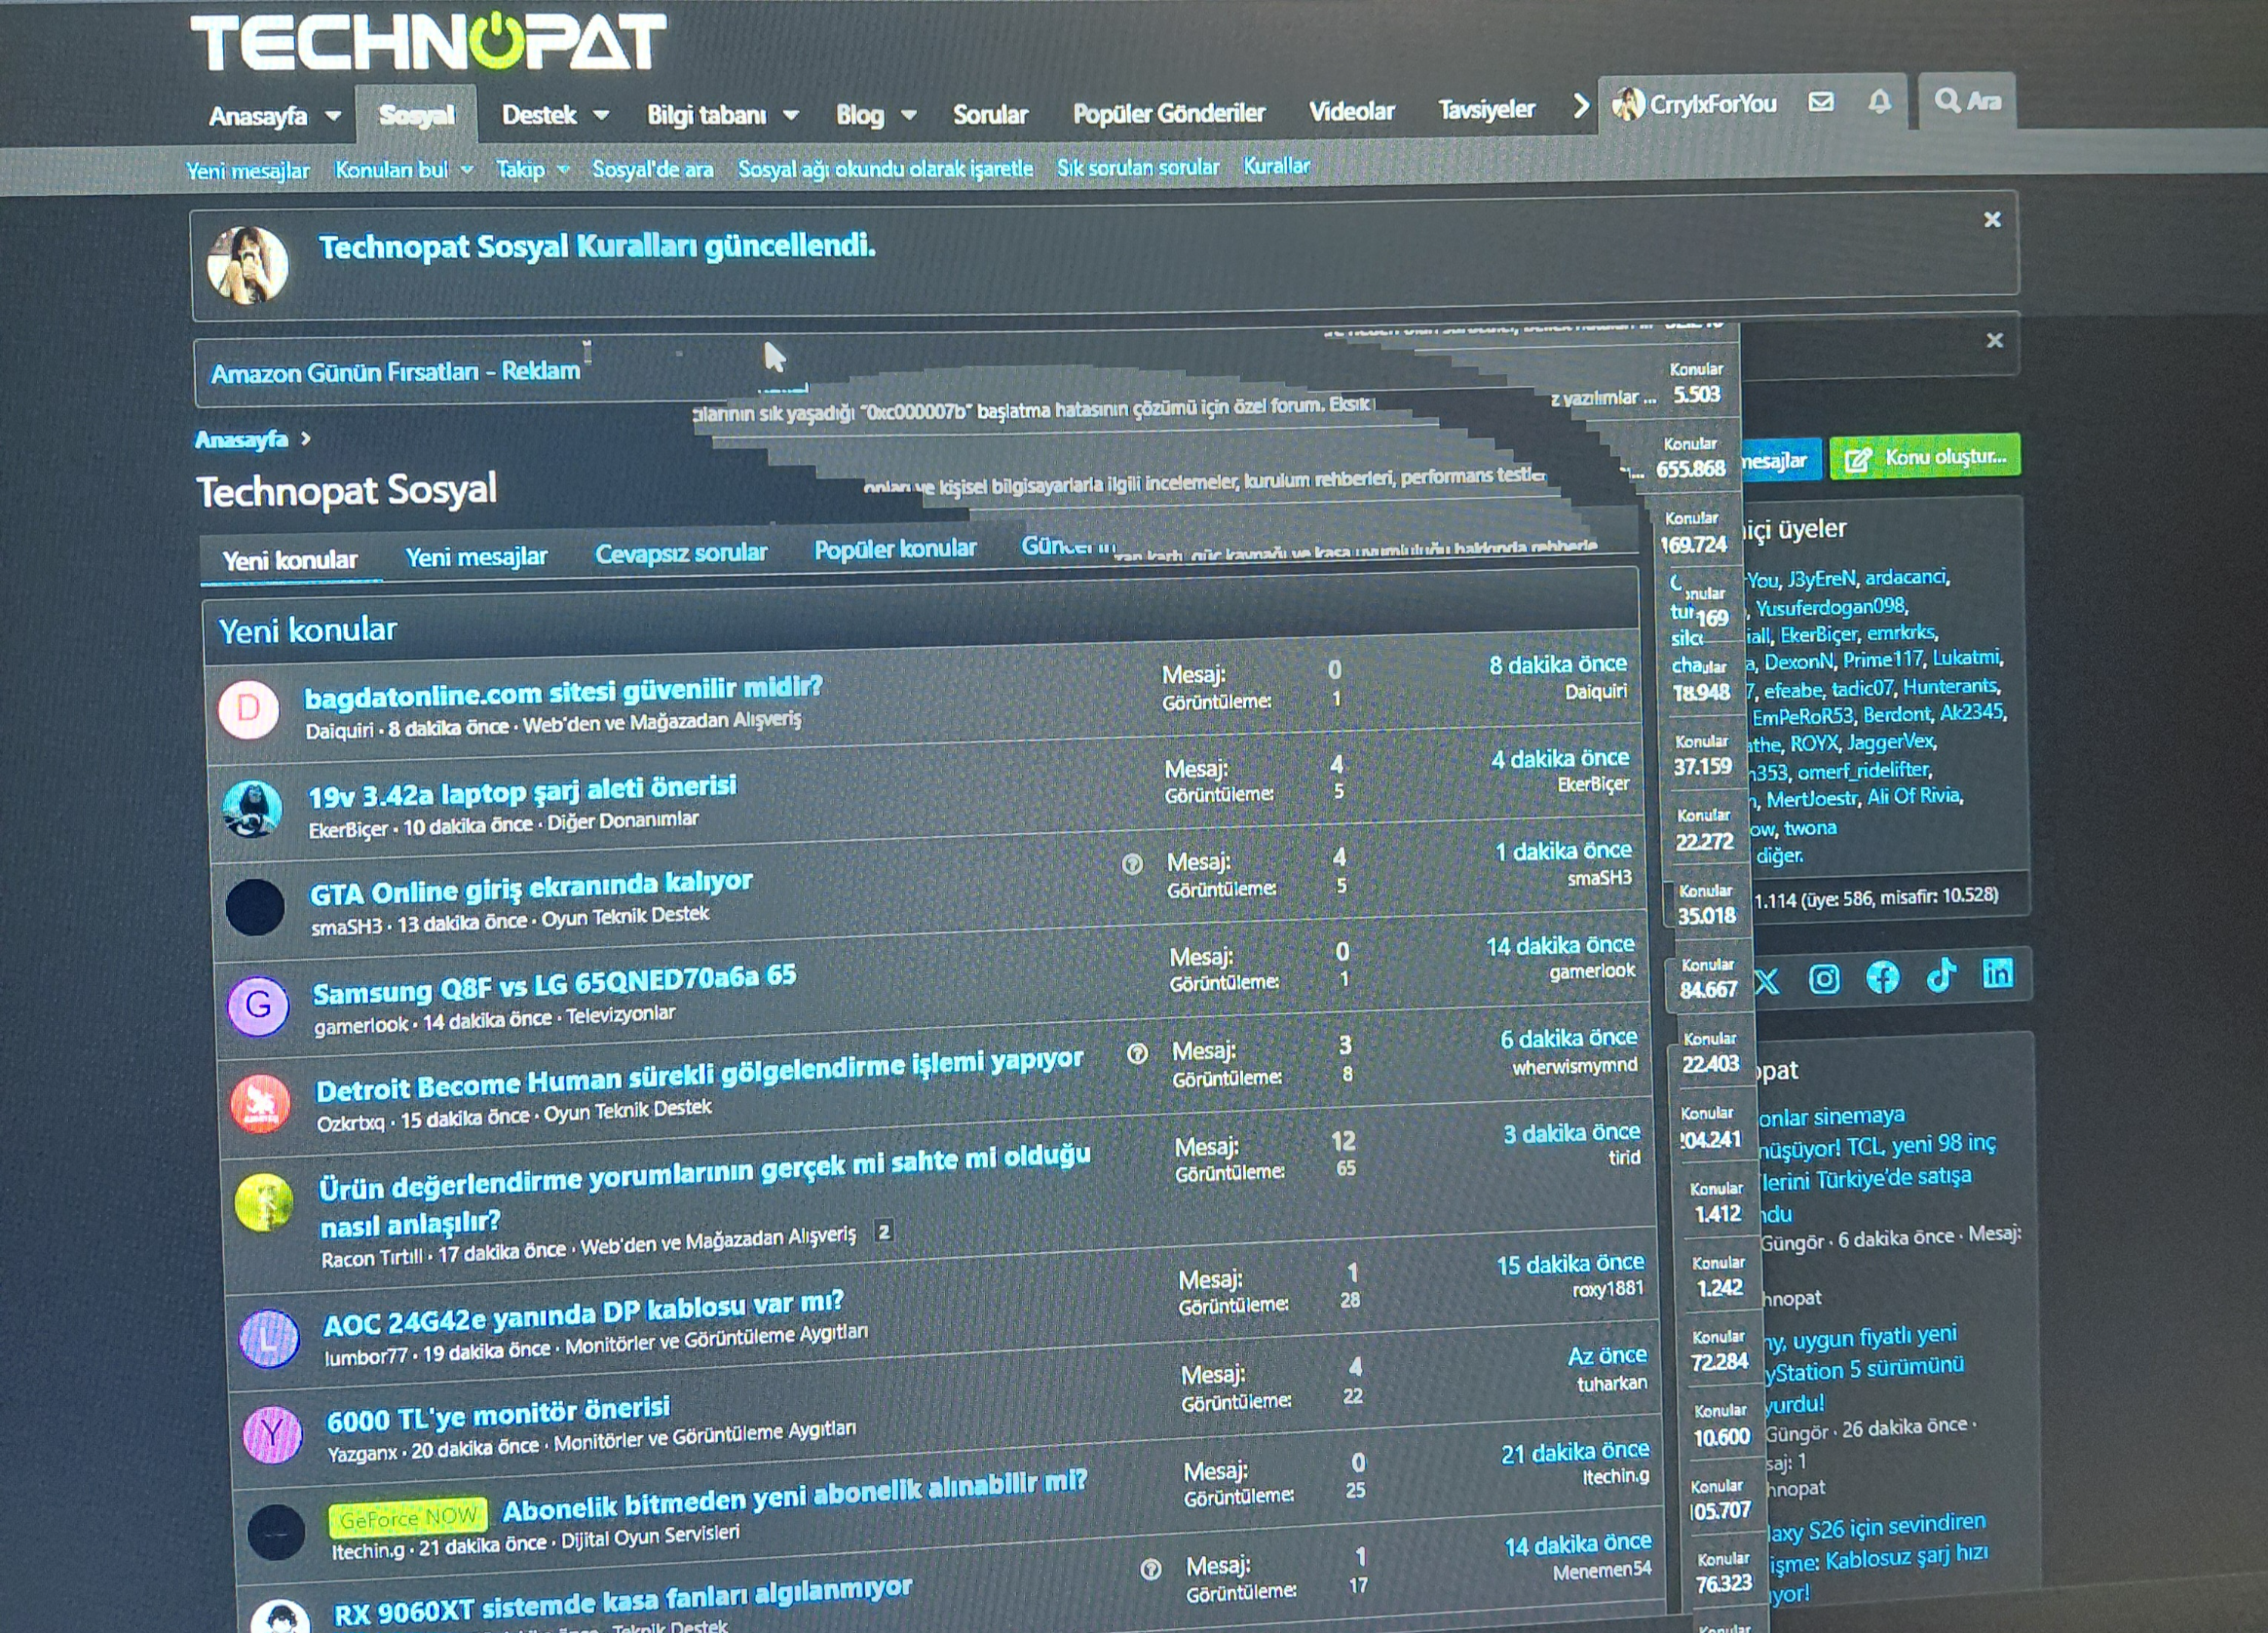Viewport: 2268px width, 1633px height.
Task: Click the question icon on the Detroit row
Action: click(x=1137, y=1053)
